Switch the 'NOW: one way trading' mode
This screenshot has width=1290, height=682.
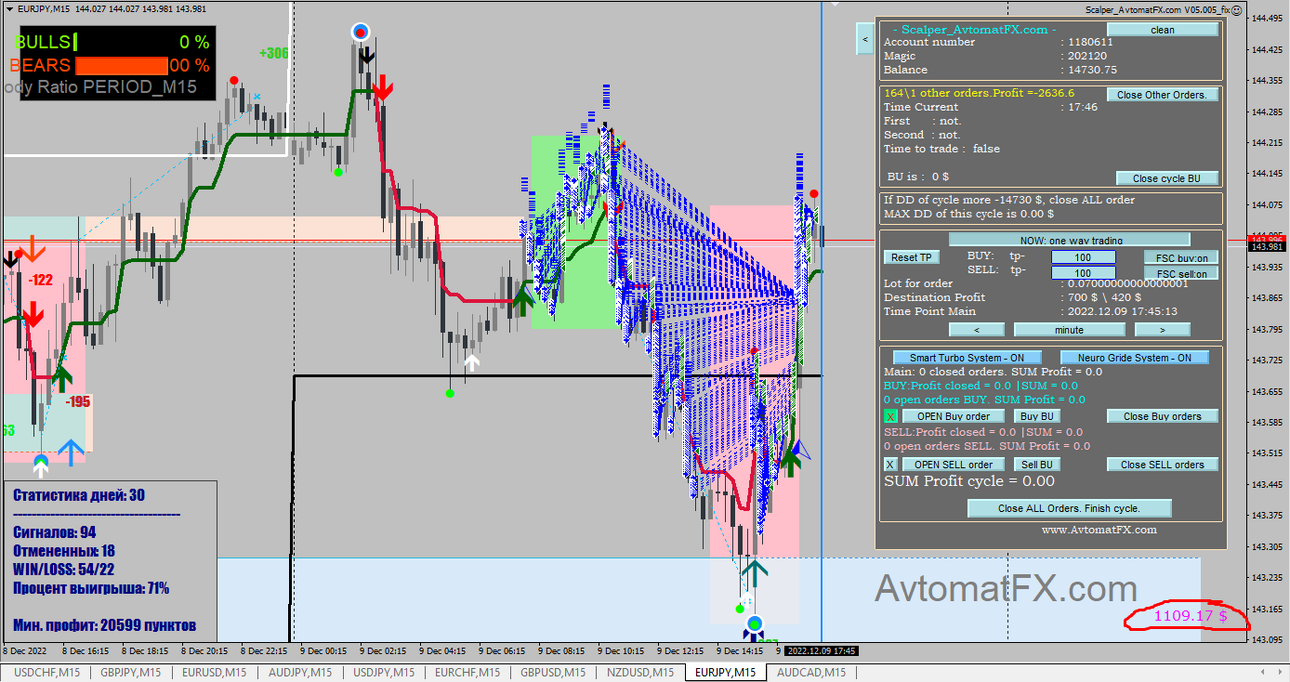tap(1069, 239)
